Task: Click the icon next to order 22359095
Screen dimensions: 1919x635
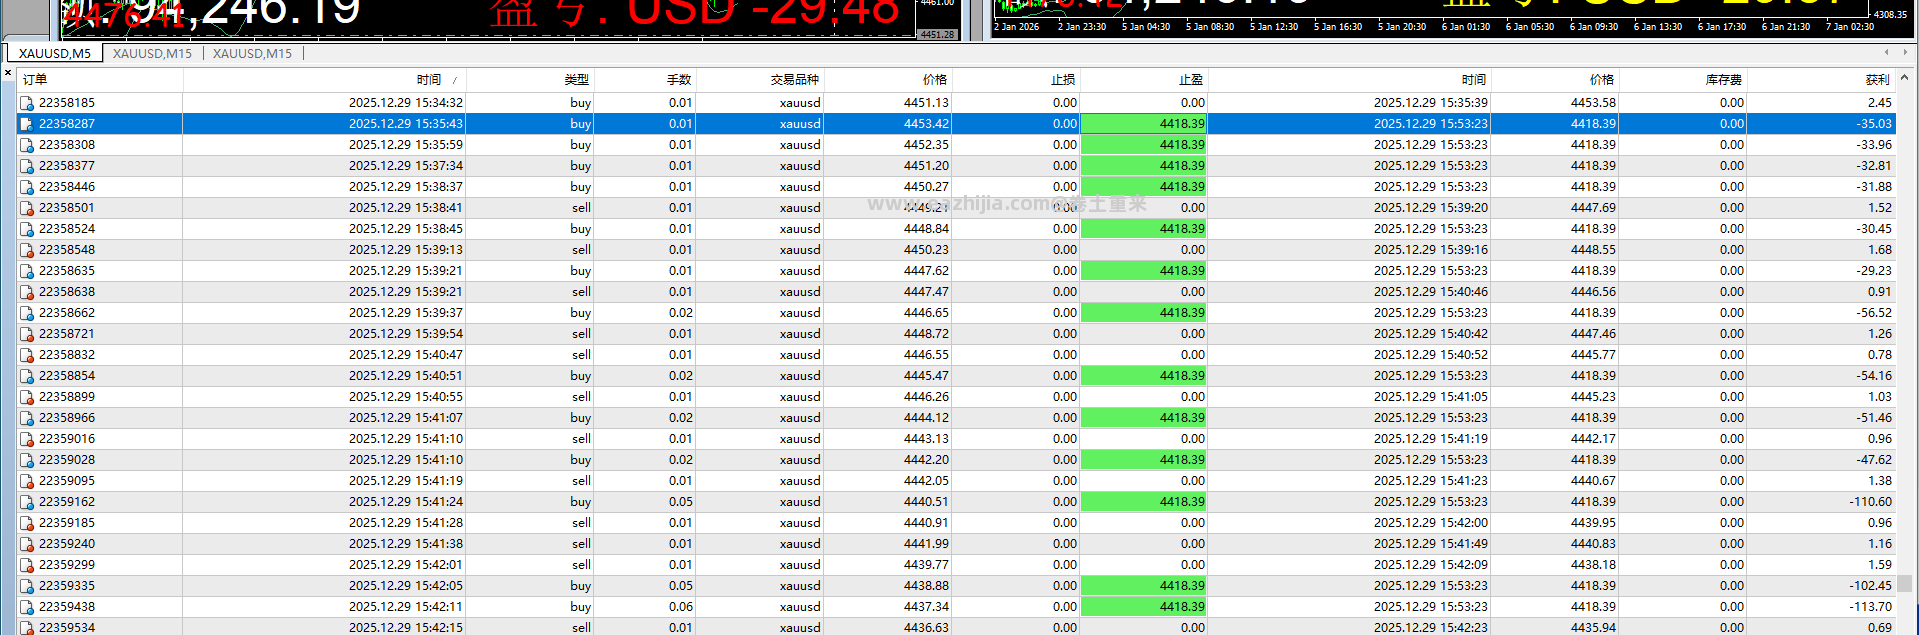Action: 27,481
